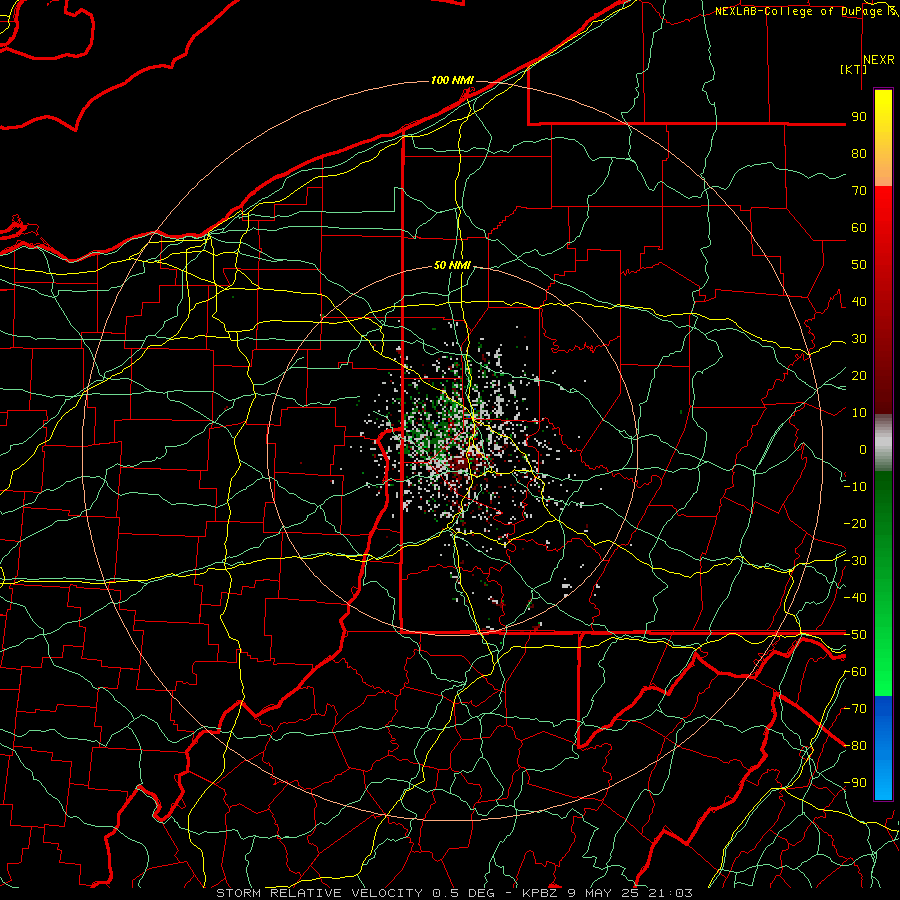
Task: Click the "40" value on the velocity scale
Action: (x=859, y=302)
